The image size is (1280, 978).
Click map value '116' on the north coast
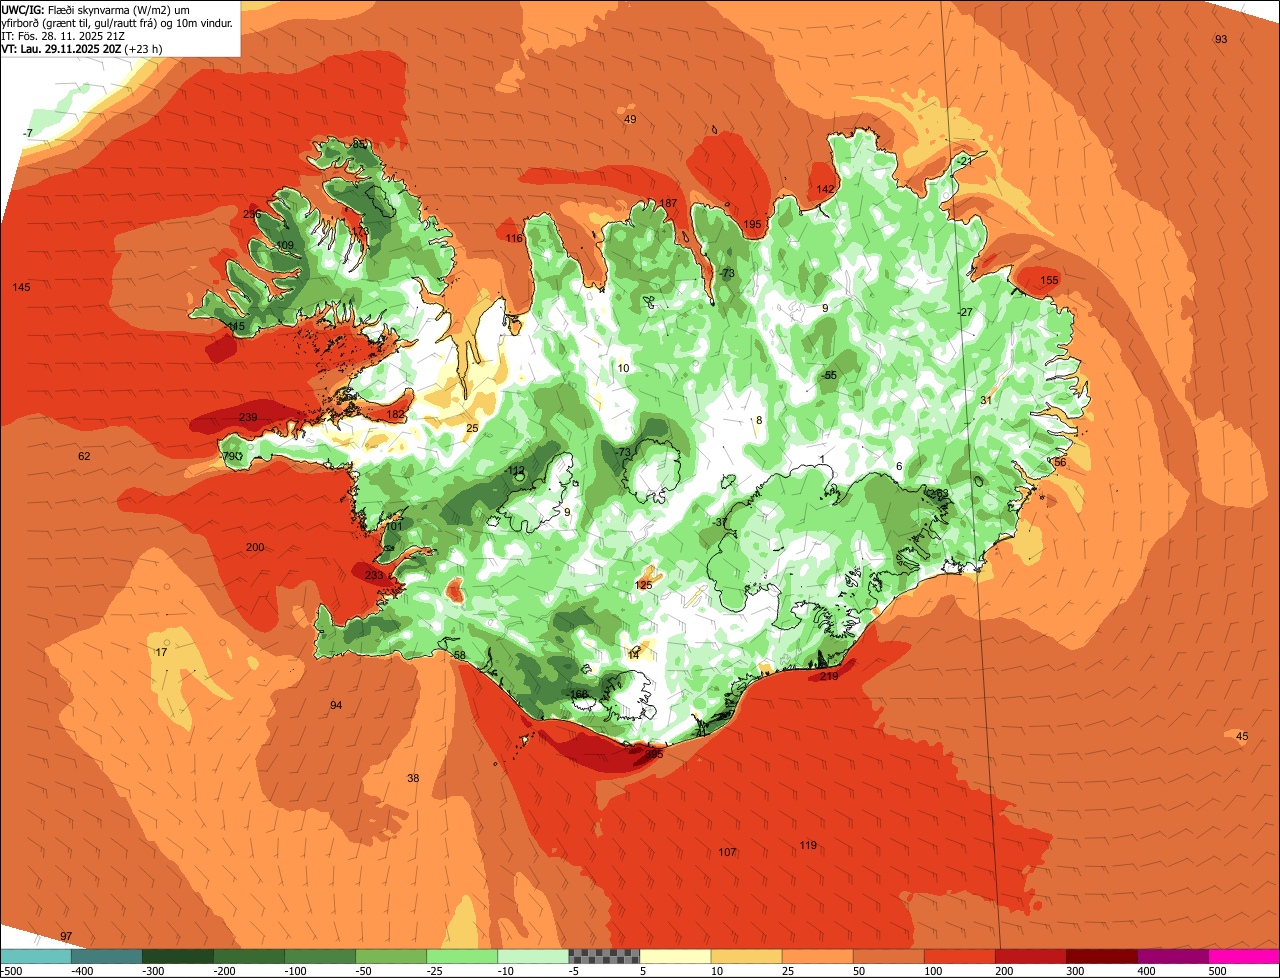(514, 238)
